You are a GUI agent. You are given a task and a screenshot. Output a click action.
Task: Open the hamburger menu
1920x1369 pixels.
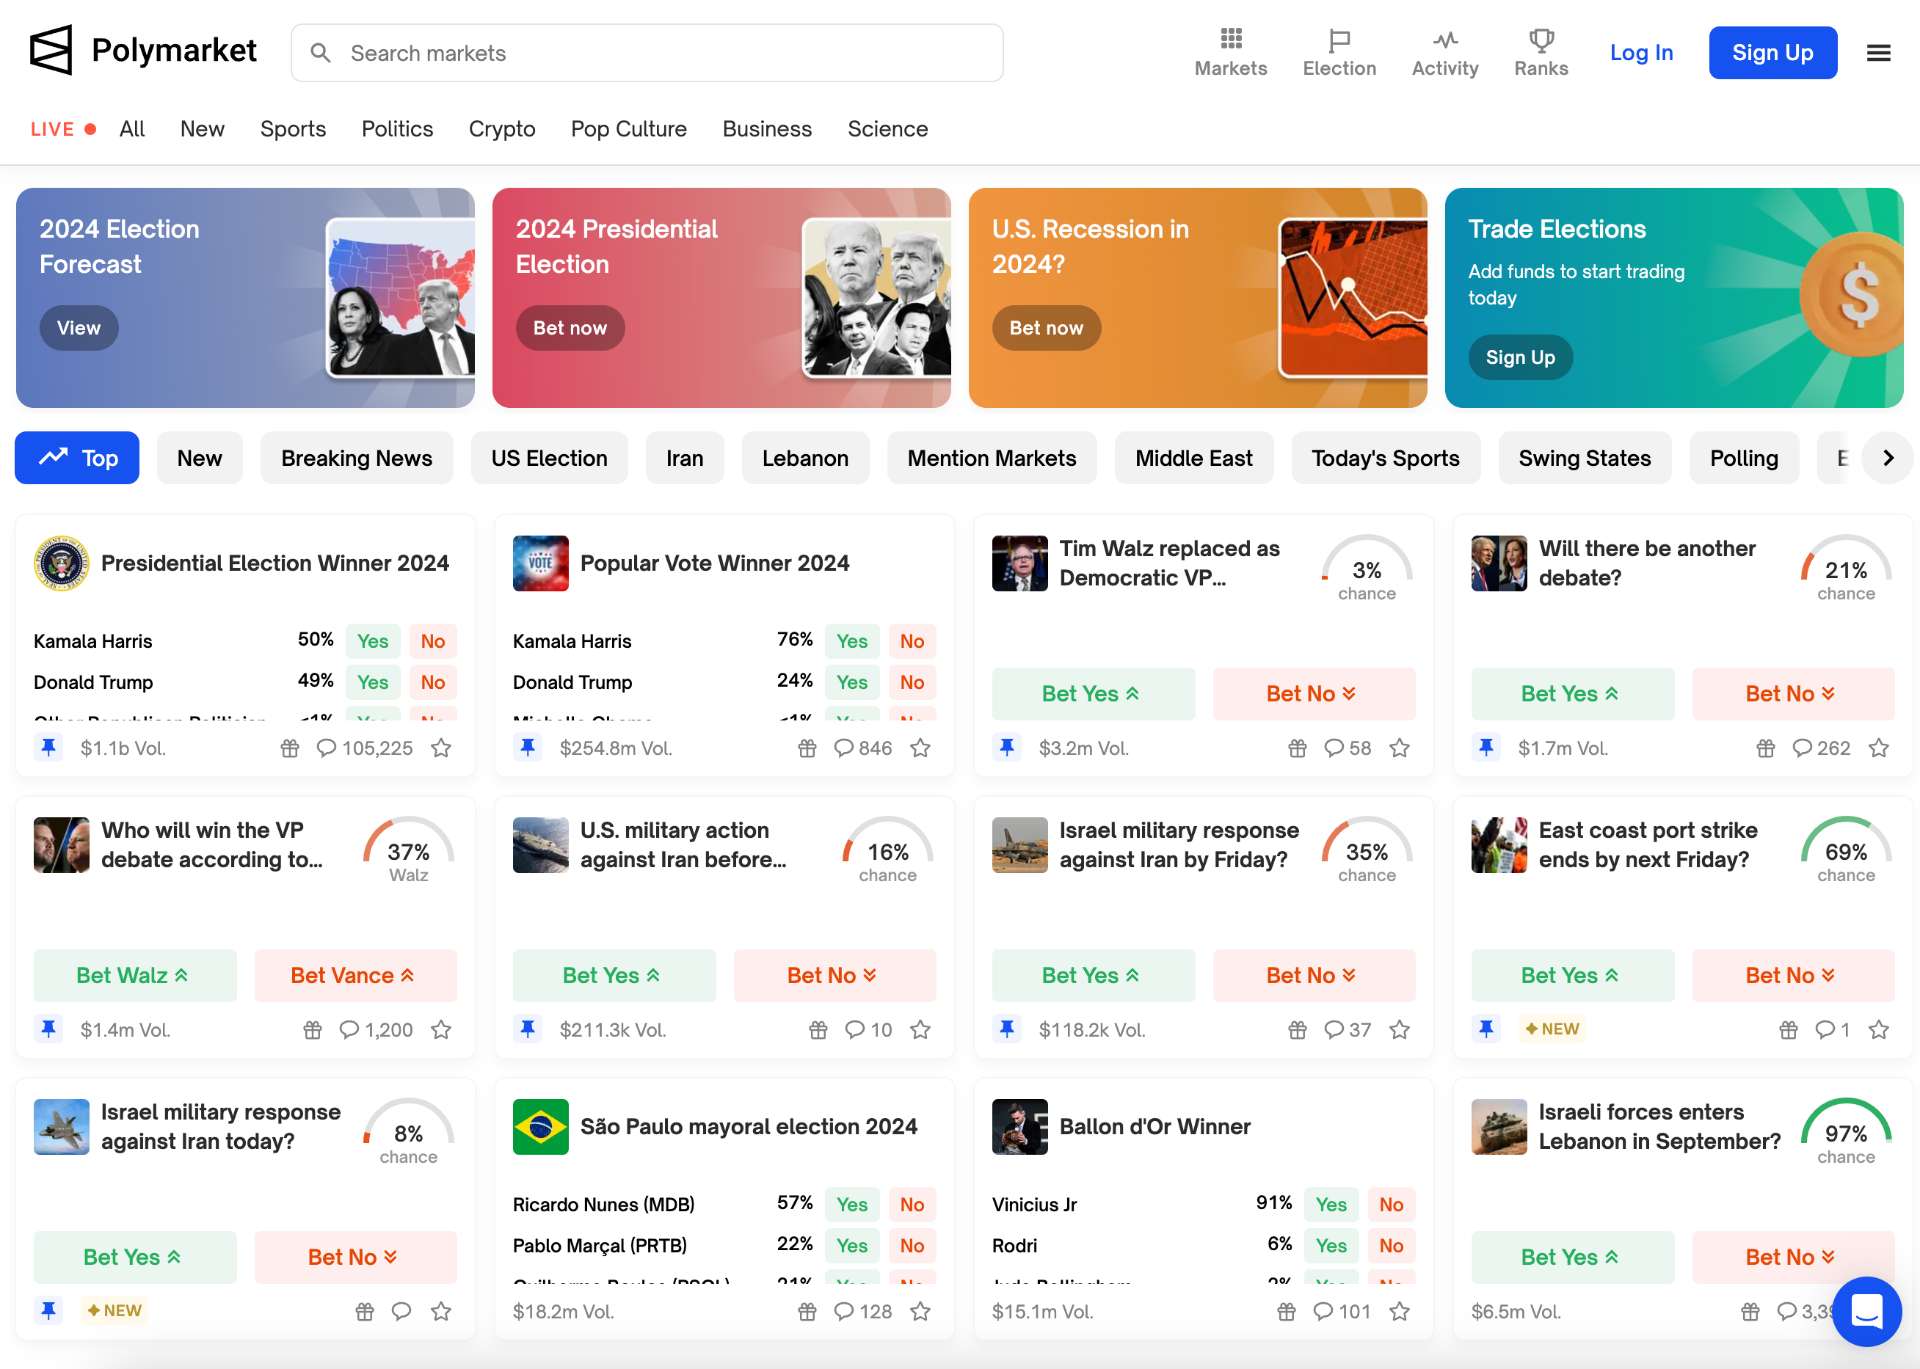(1879, 53)
